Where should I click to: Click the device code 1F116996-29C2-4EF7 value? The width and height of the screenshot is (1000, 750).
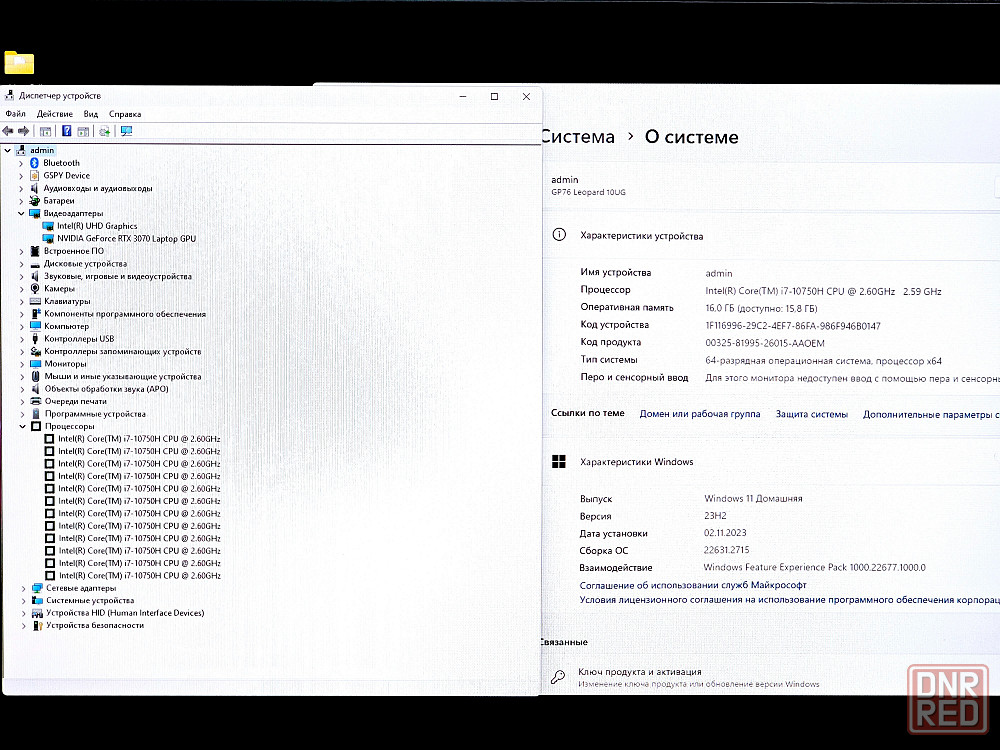(x=793, y=326)
